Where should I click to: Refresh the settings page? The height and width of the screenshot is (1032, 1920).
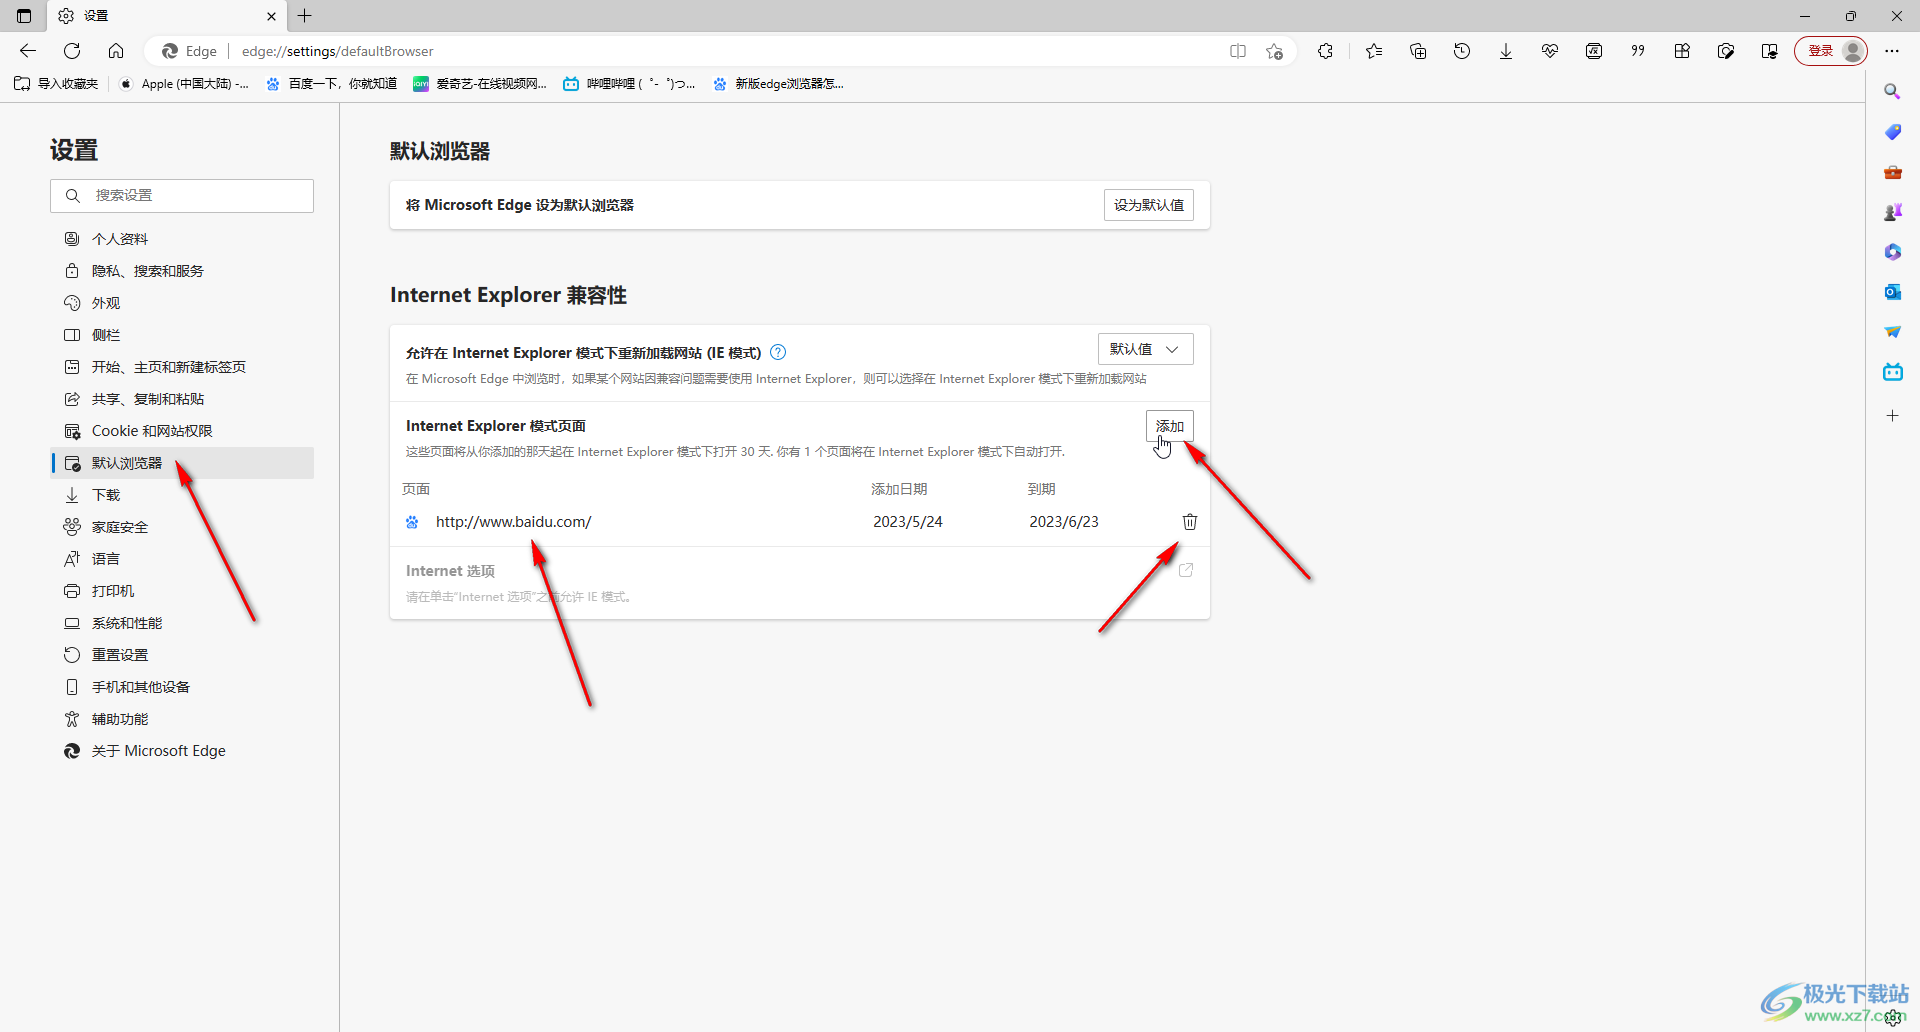click(72, 51)
